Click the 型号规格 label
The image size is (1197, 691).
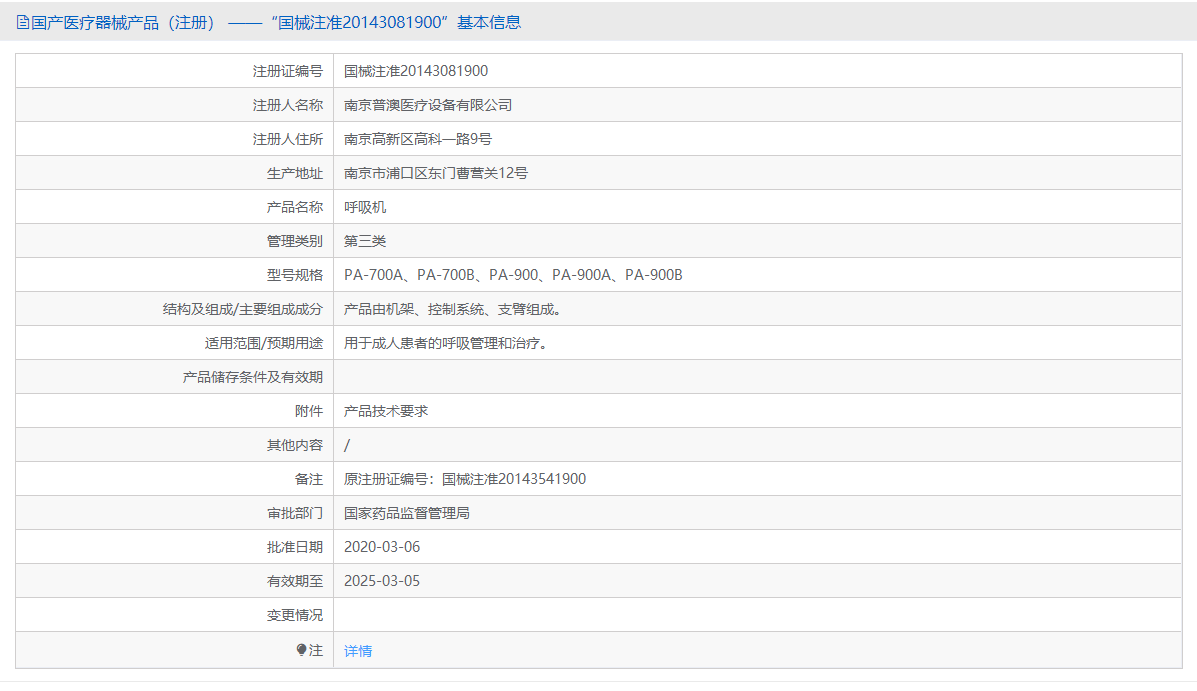(x=295, y=275)
